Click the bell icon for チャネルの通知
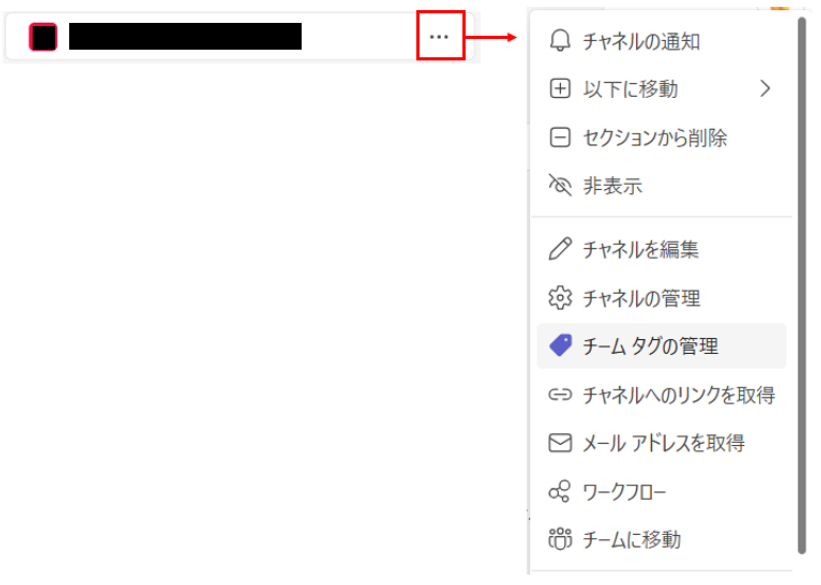821x585 pixels. click(x=560, y=40)
